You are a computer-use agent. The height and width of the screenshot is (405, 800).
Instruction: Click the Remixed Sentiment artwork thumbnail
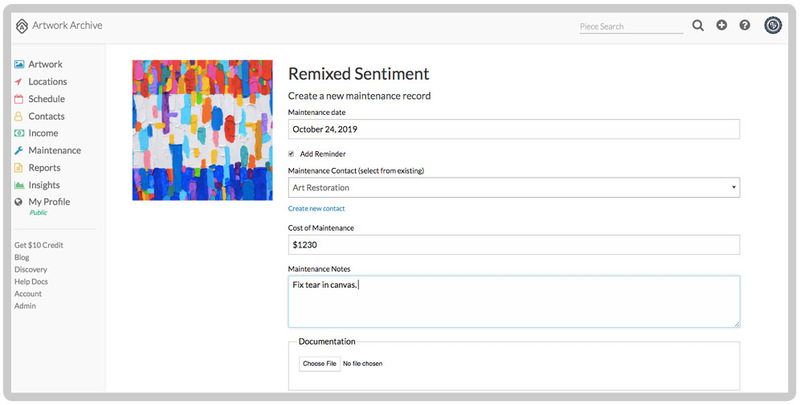point(202,130)
